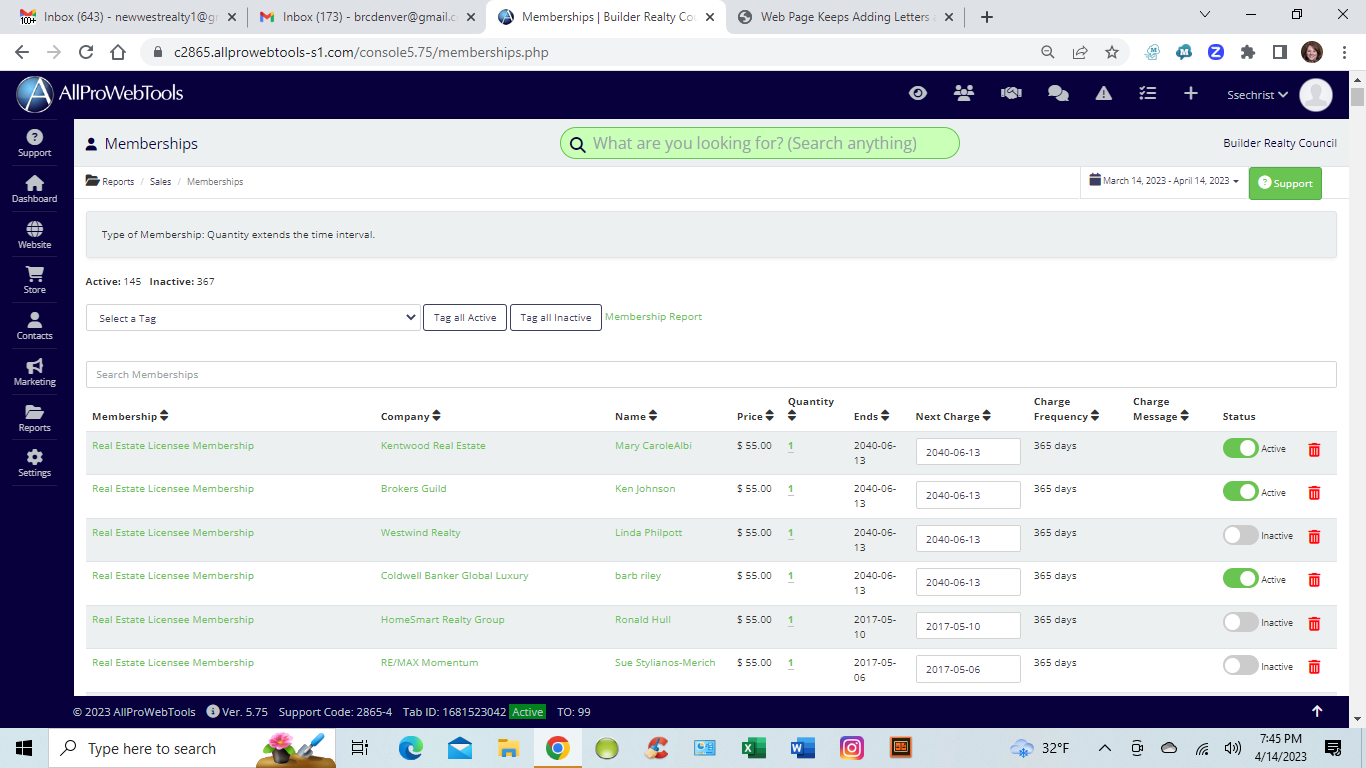Open the Select a Tag dropdown
The image size is (1366, 768).
[253, 317]
